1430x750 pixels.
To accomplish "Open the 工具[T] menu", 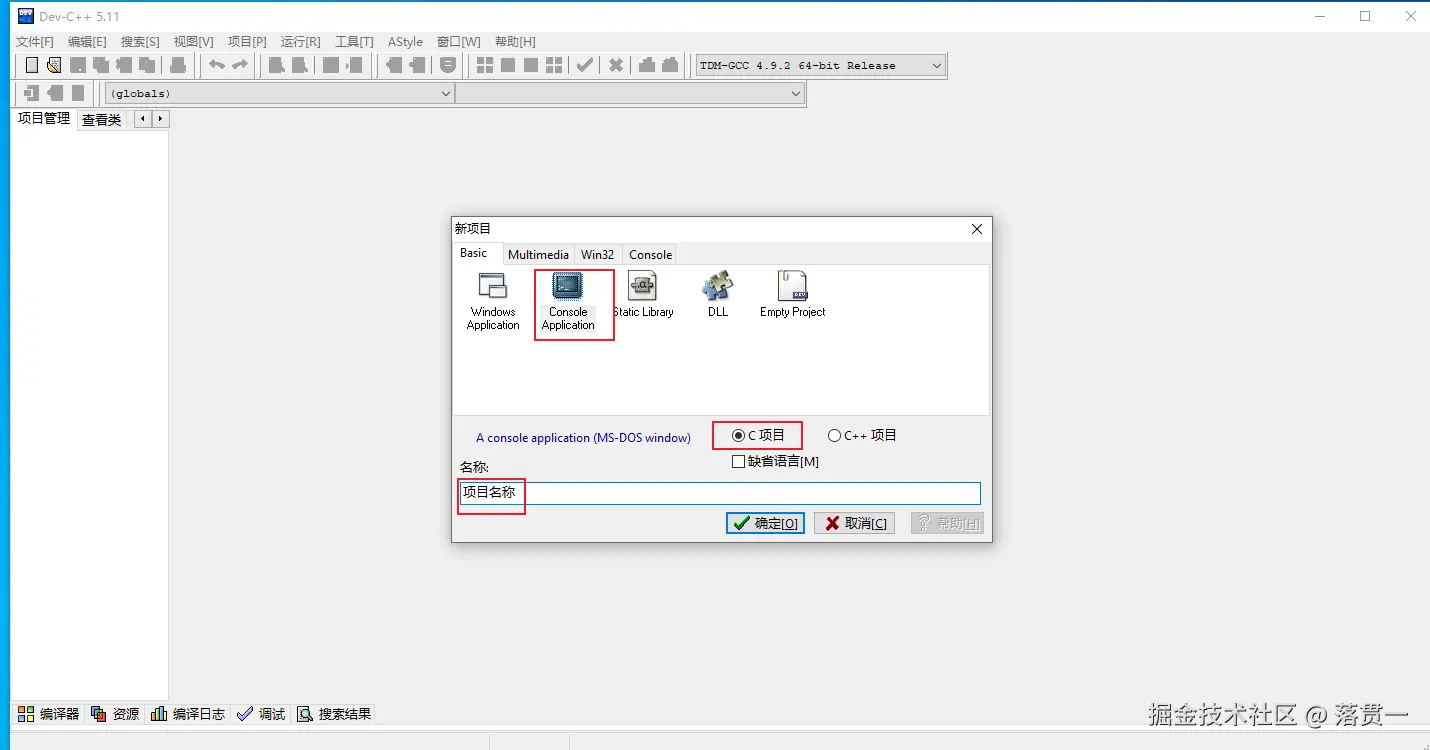I will [x=354, y=41].
